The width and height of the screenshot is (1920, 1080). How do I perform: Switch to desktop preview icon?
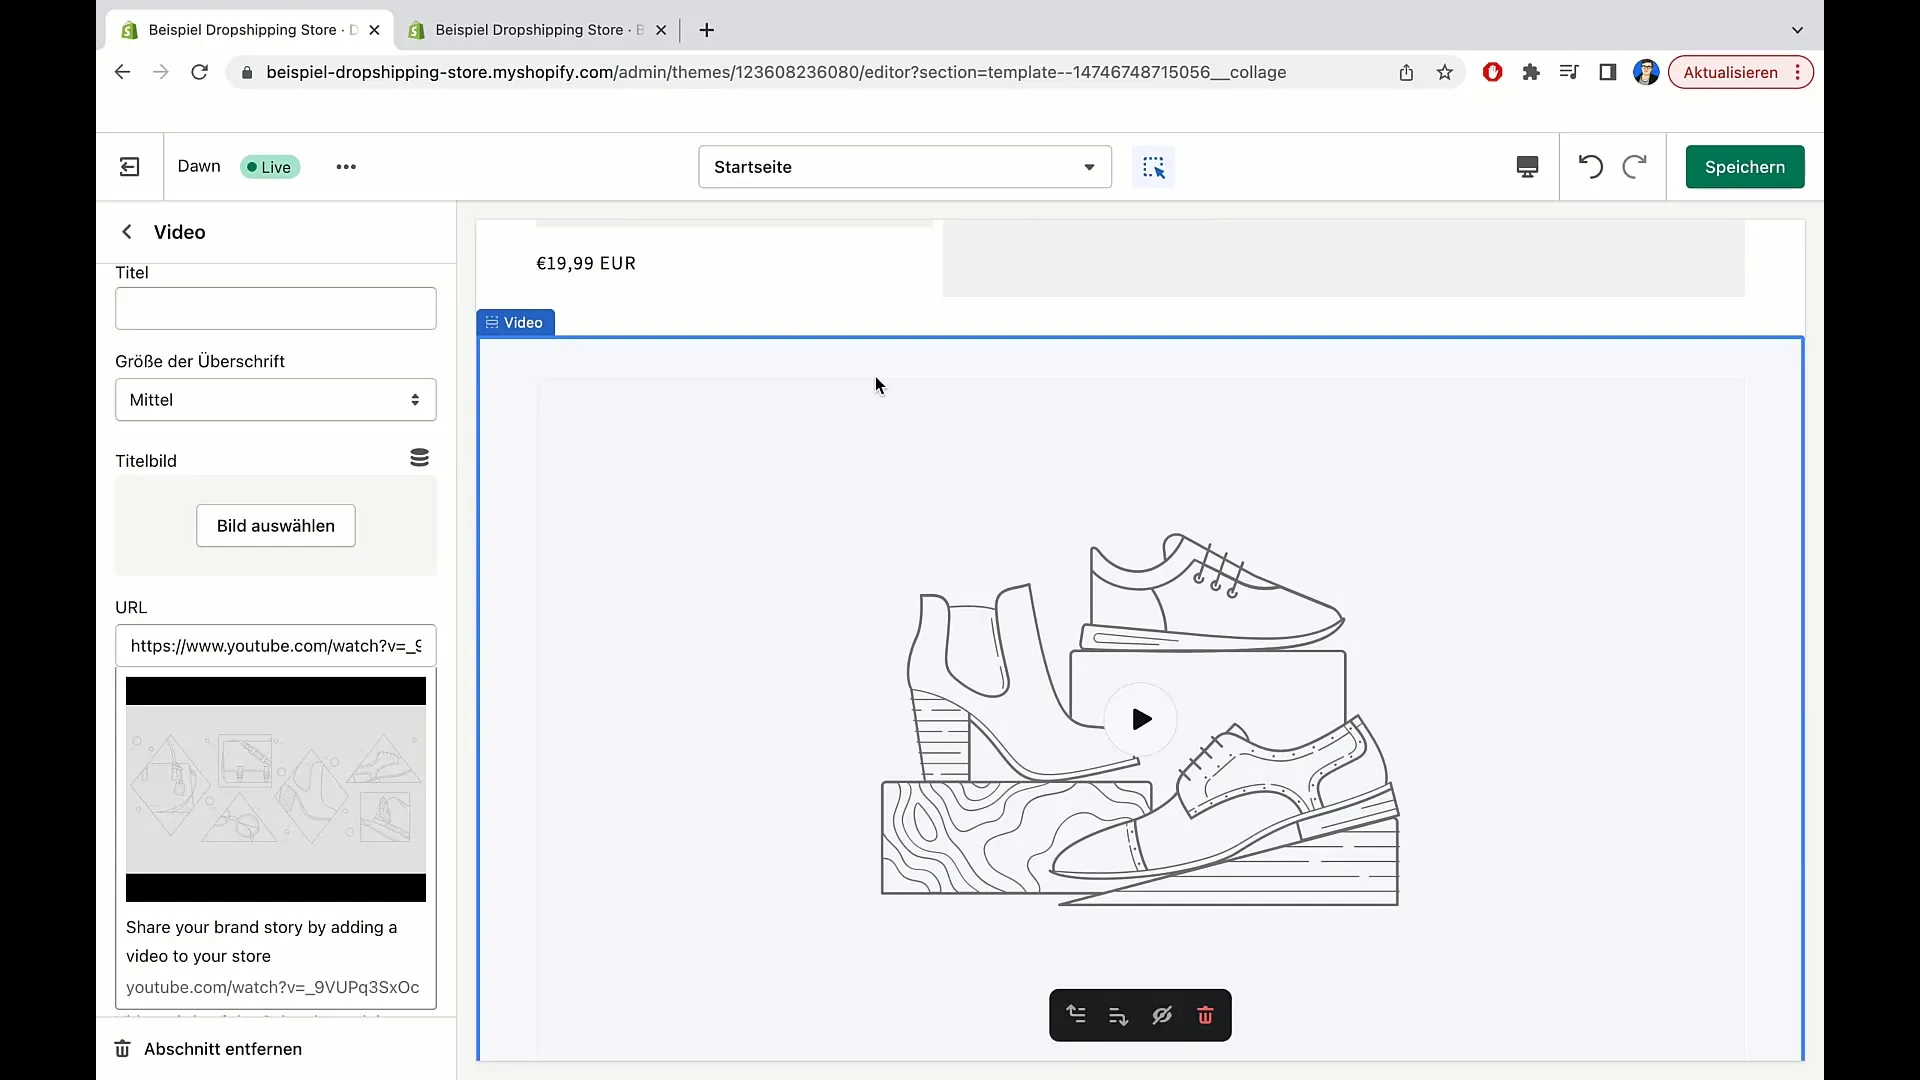coord(1527,167)
